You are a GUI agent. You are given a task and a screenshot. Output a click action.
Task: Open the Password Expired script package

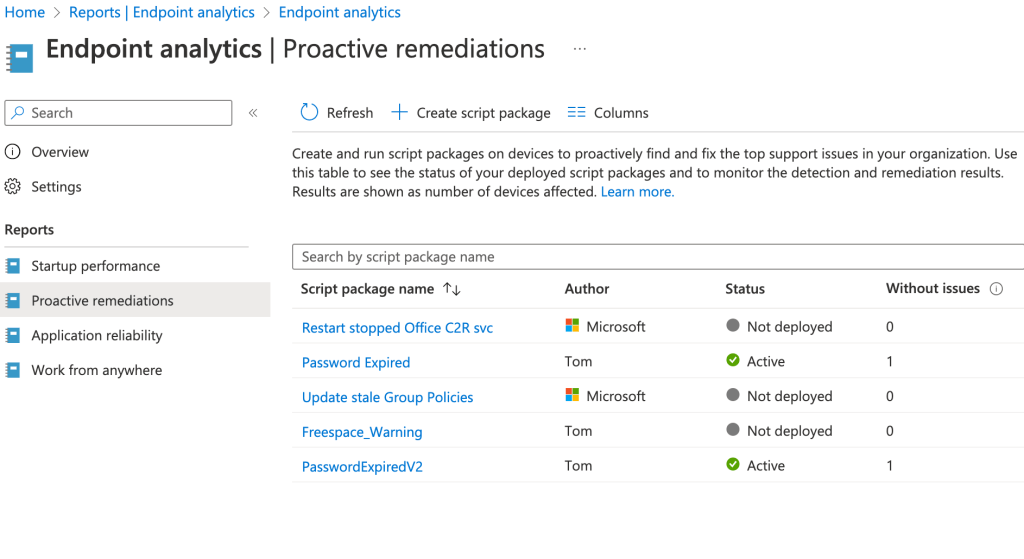(356, 362)
